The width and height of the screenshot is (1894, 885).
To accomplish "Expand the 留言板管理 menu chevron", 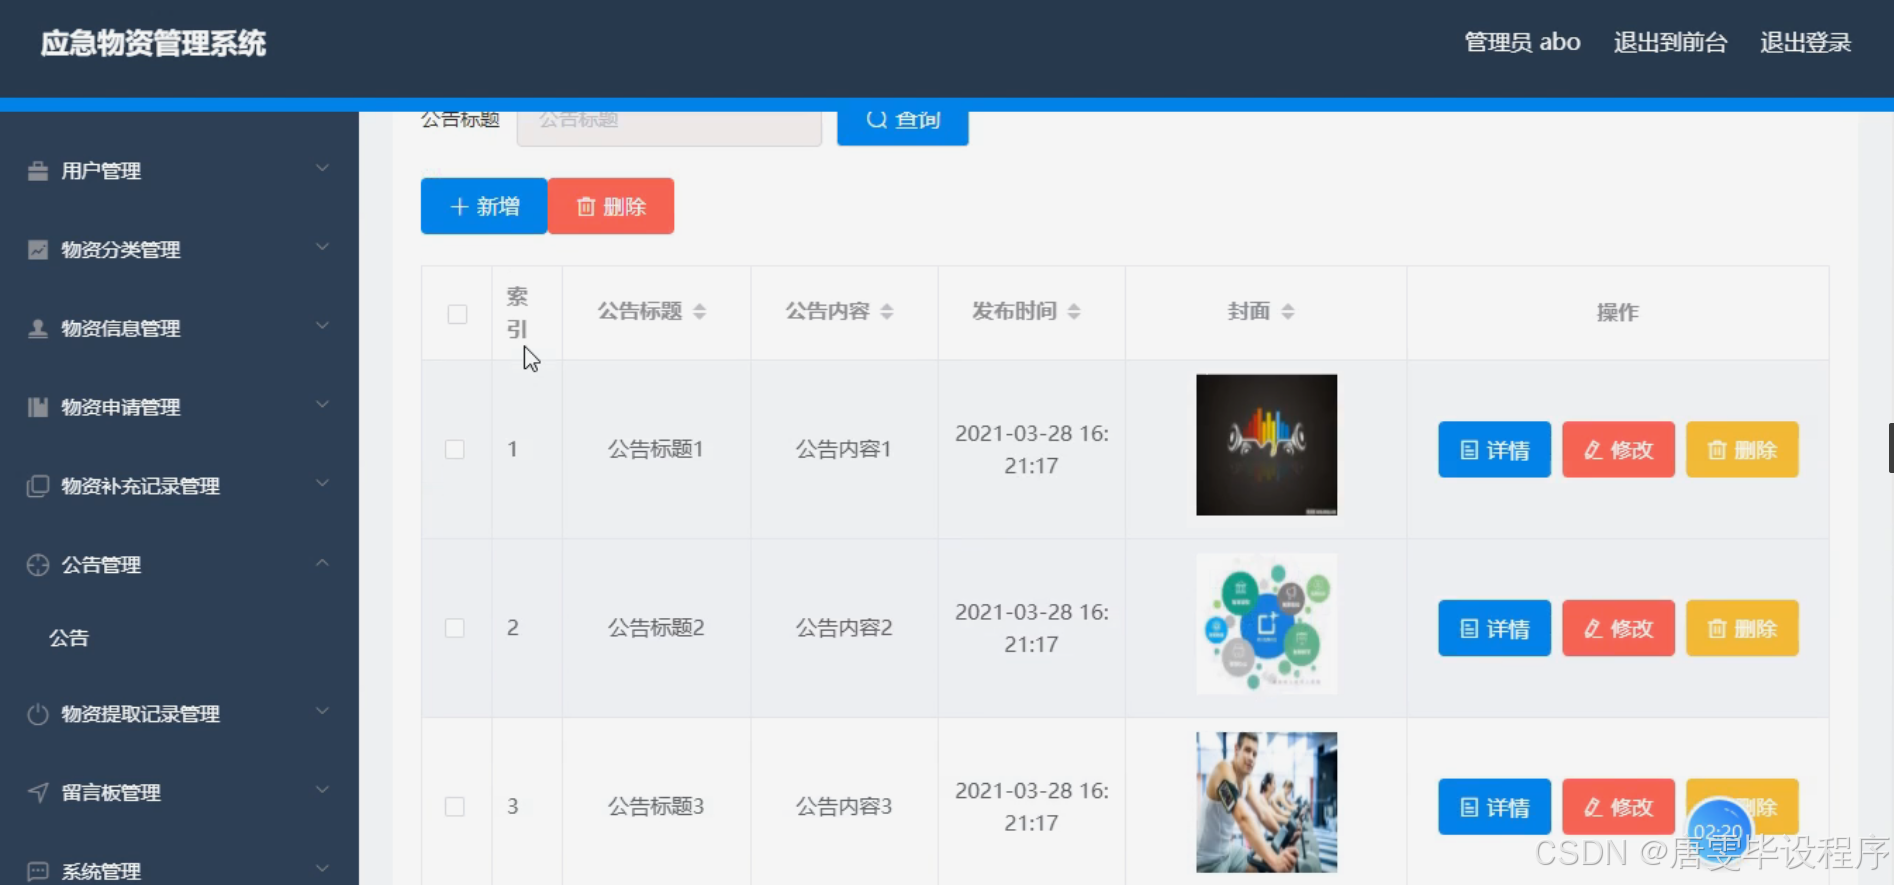I will pos(322,790).
